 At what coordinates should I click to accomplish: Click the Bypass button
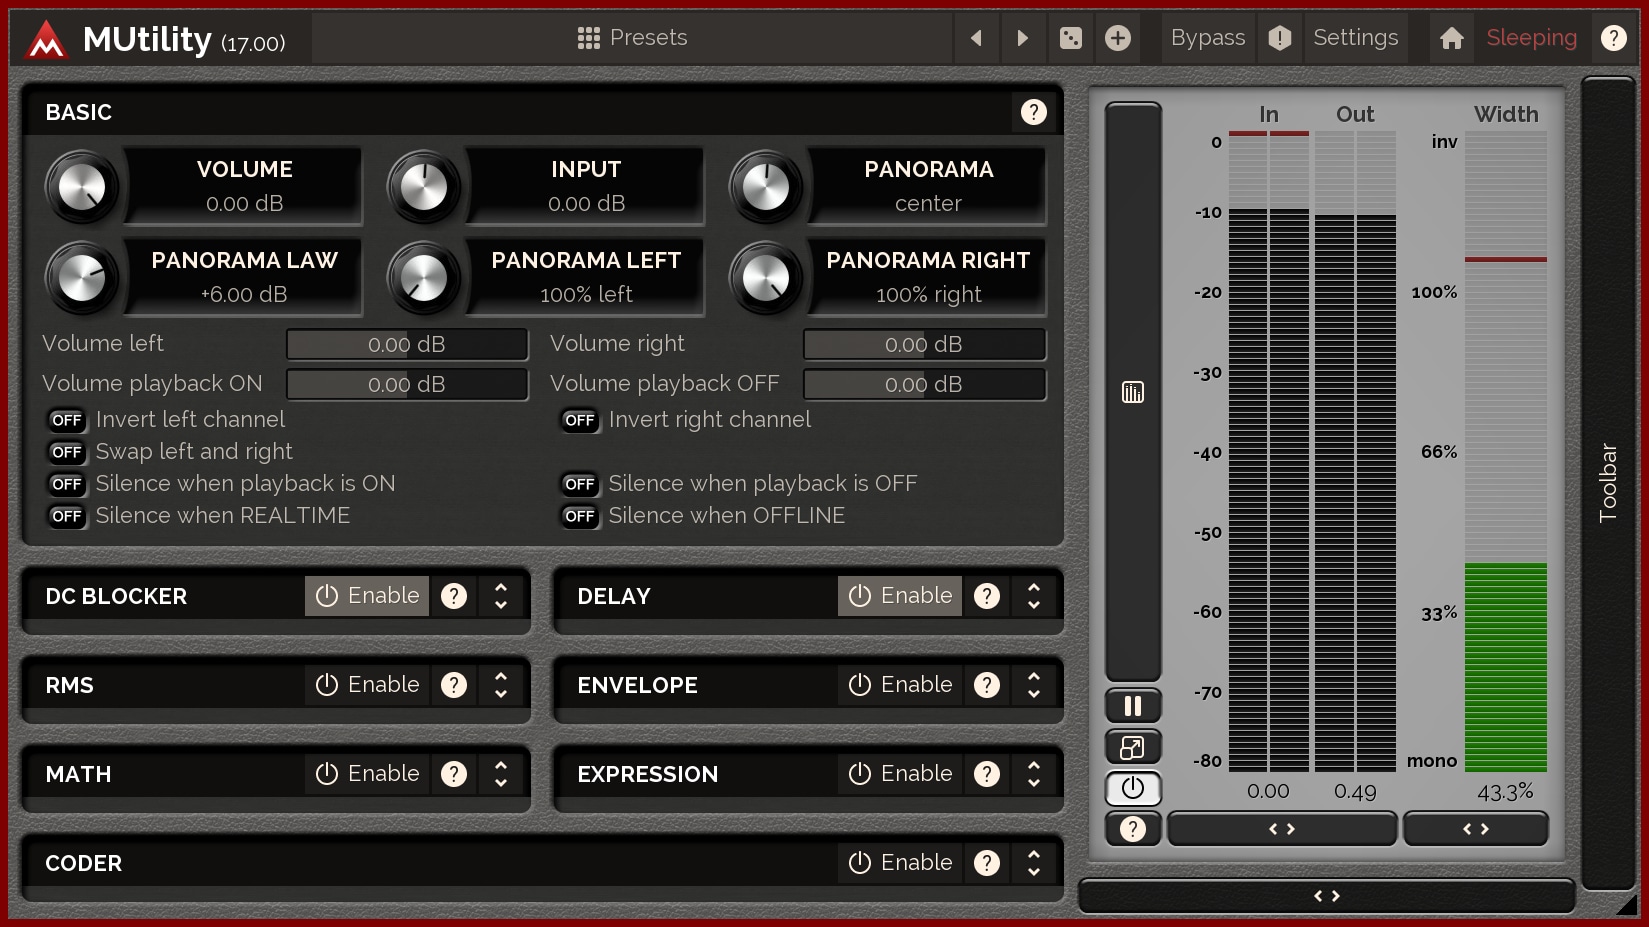coord(1207,38)
